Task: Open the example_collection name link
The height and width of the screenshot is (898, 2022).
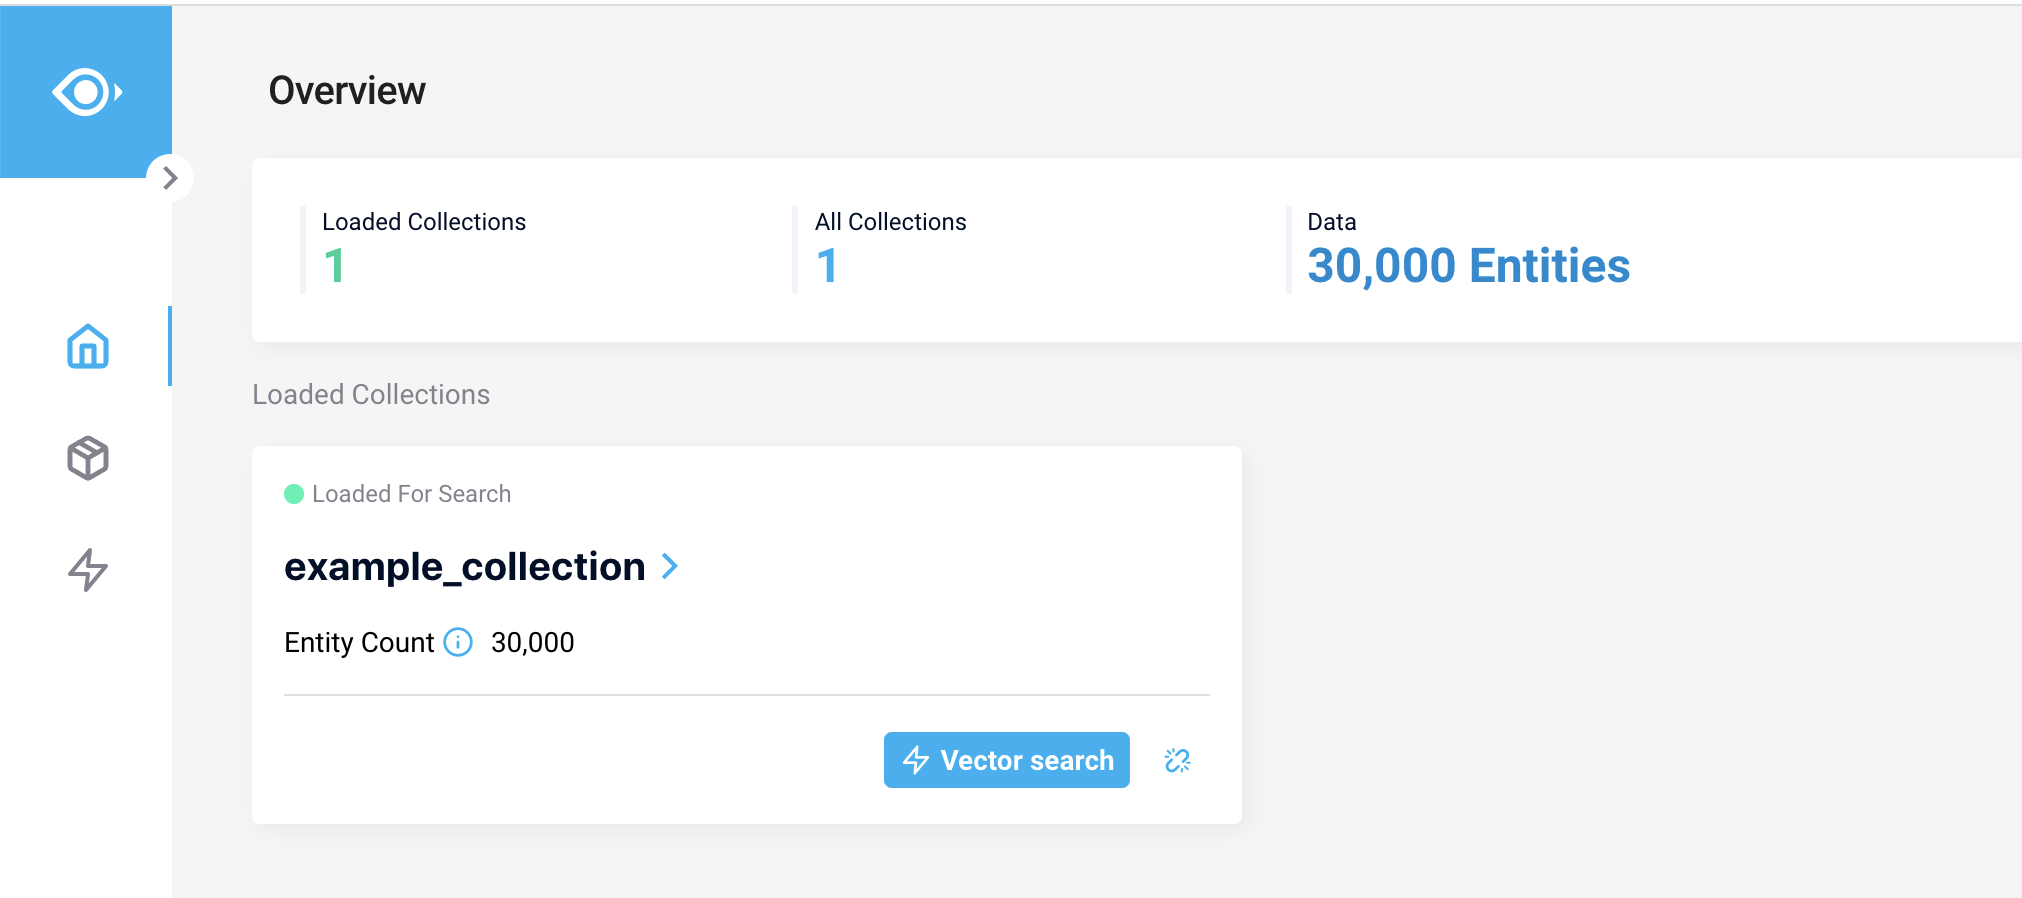Action: pyautogui.click(x=464, y=567)
